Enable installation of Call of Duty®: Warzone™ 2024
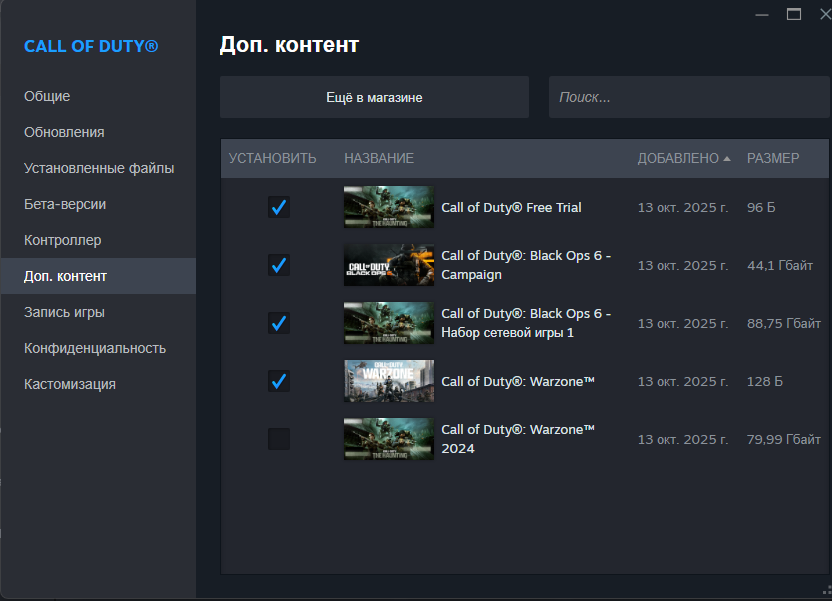The image size is (832, 601). point(279,439)
